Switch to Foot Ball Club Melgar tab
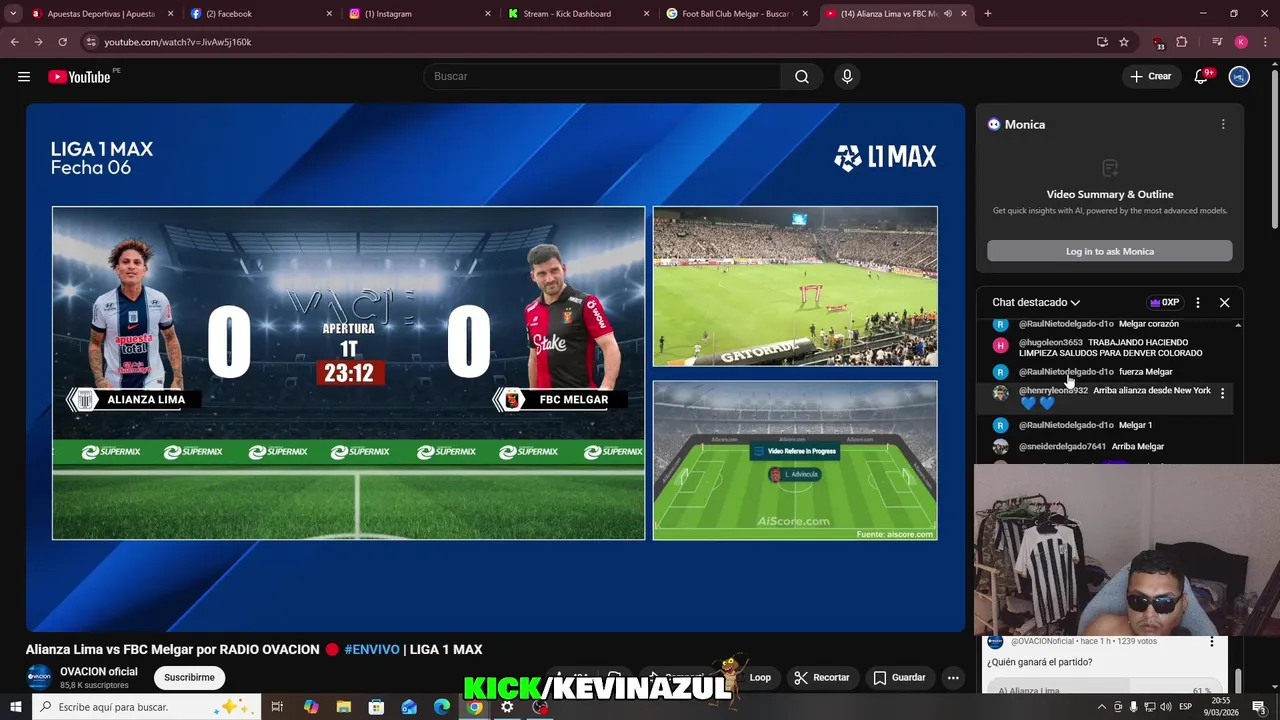 coord(737,14)
